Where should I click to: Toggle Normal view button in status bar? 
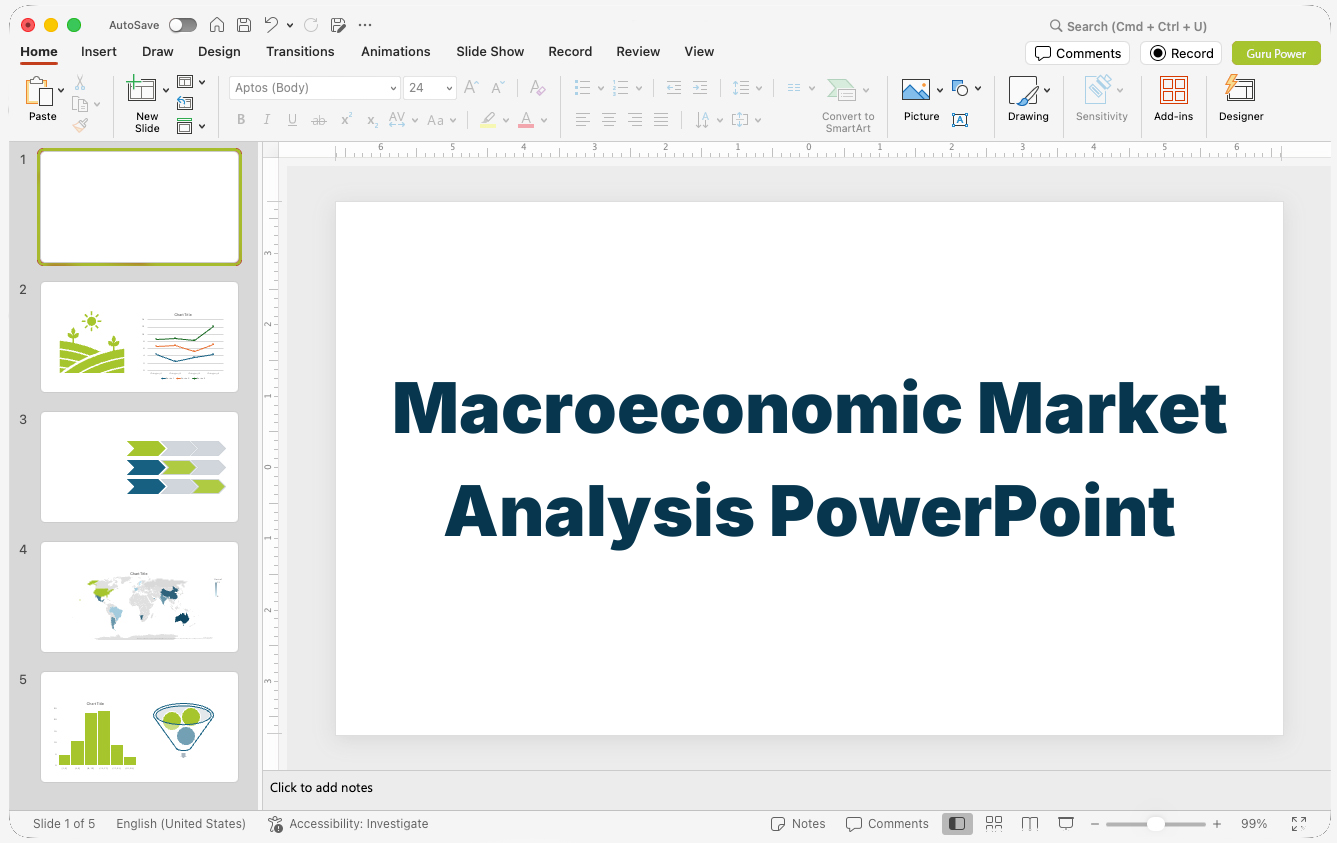[957, 824]
